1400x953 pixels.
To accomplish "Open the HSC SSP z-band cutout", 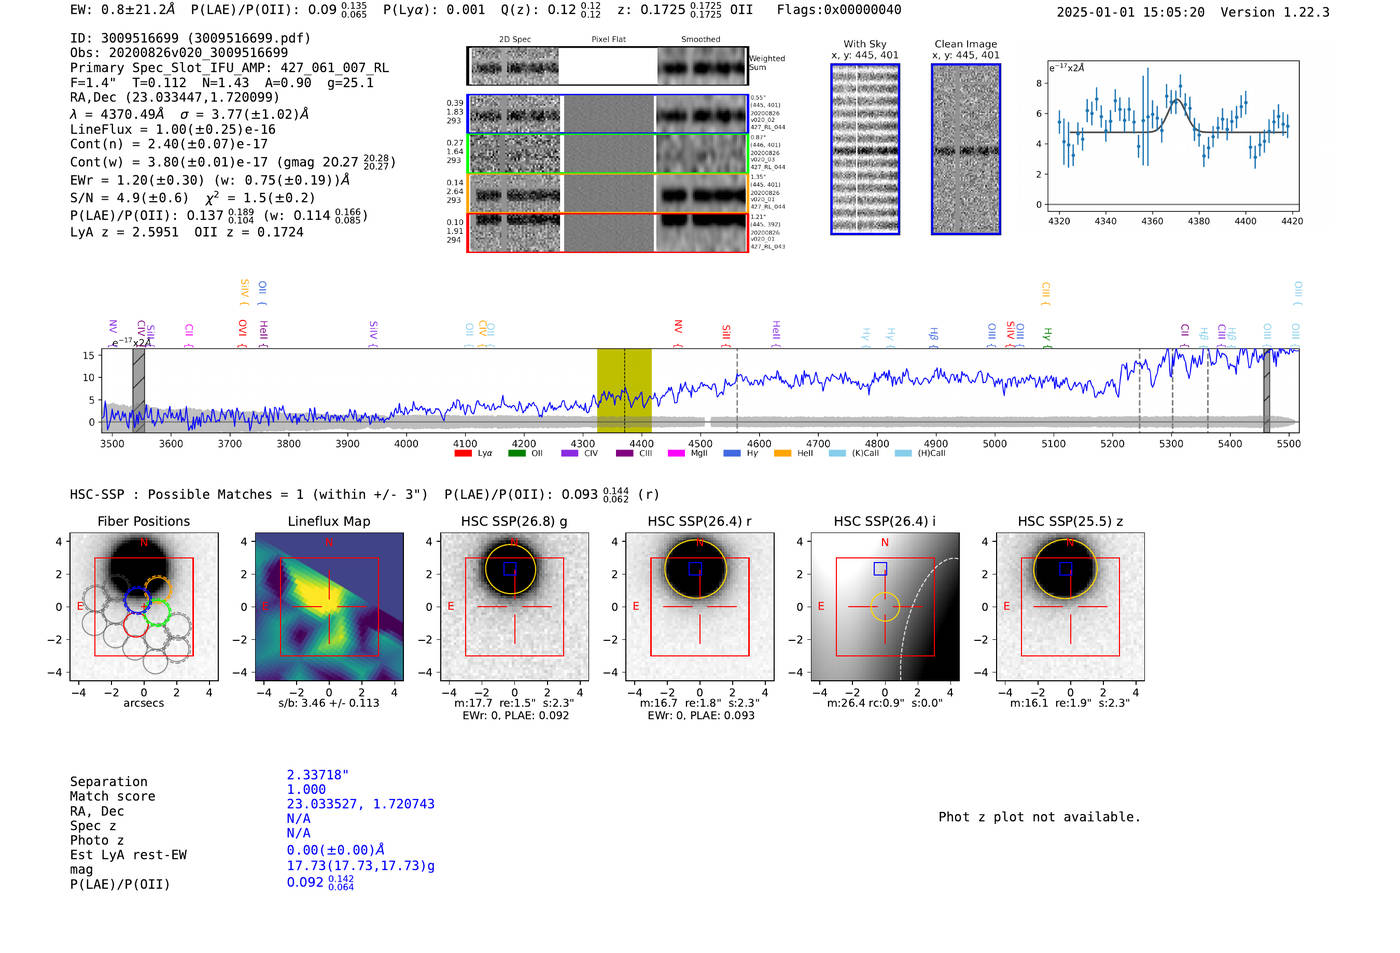I will (1070, 607).
